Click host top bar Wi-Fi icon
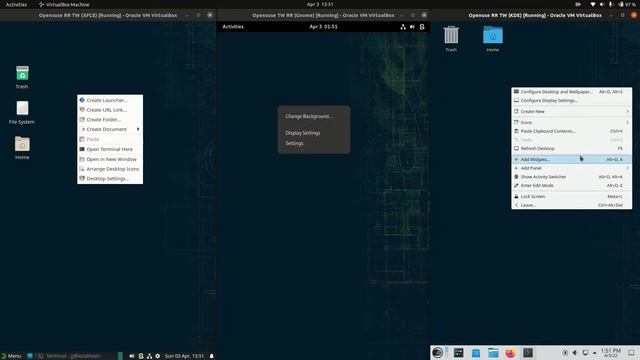Screen dimensions: 640x360 593,4
